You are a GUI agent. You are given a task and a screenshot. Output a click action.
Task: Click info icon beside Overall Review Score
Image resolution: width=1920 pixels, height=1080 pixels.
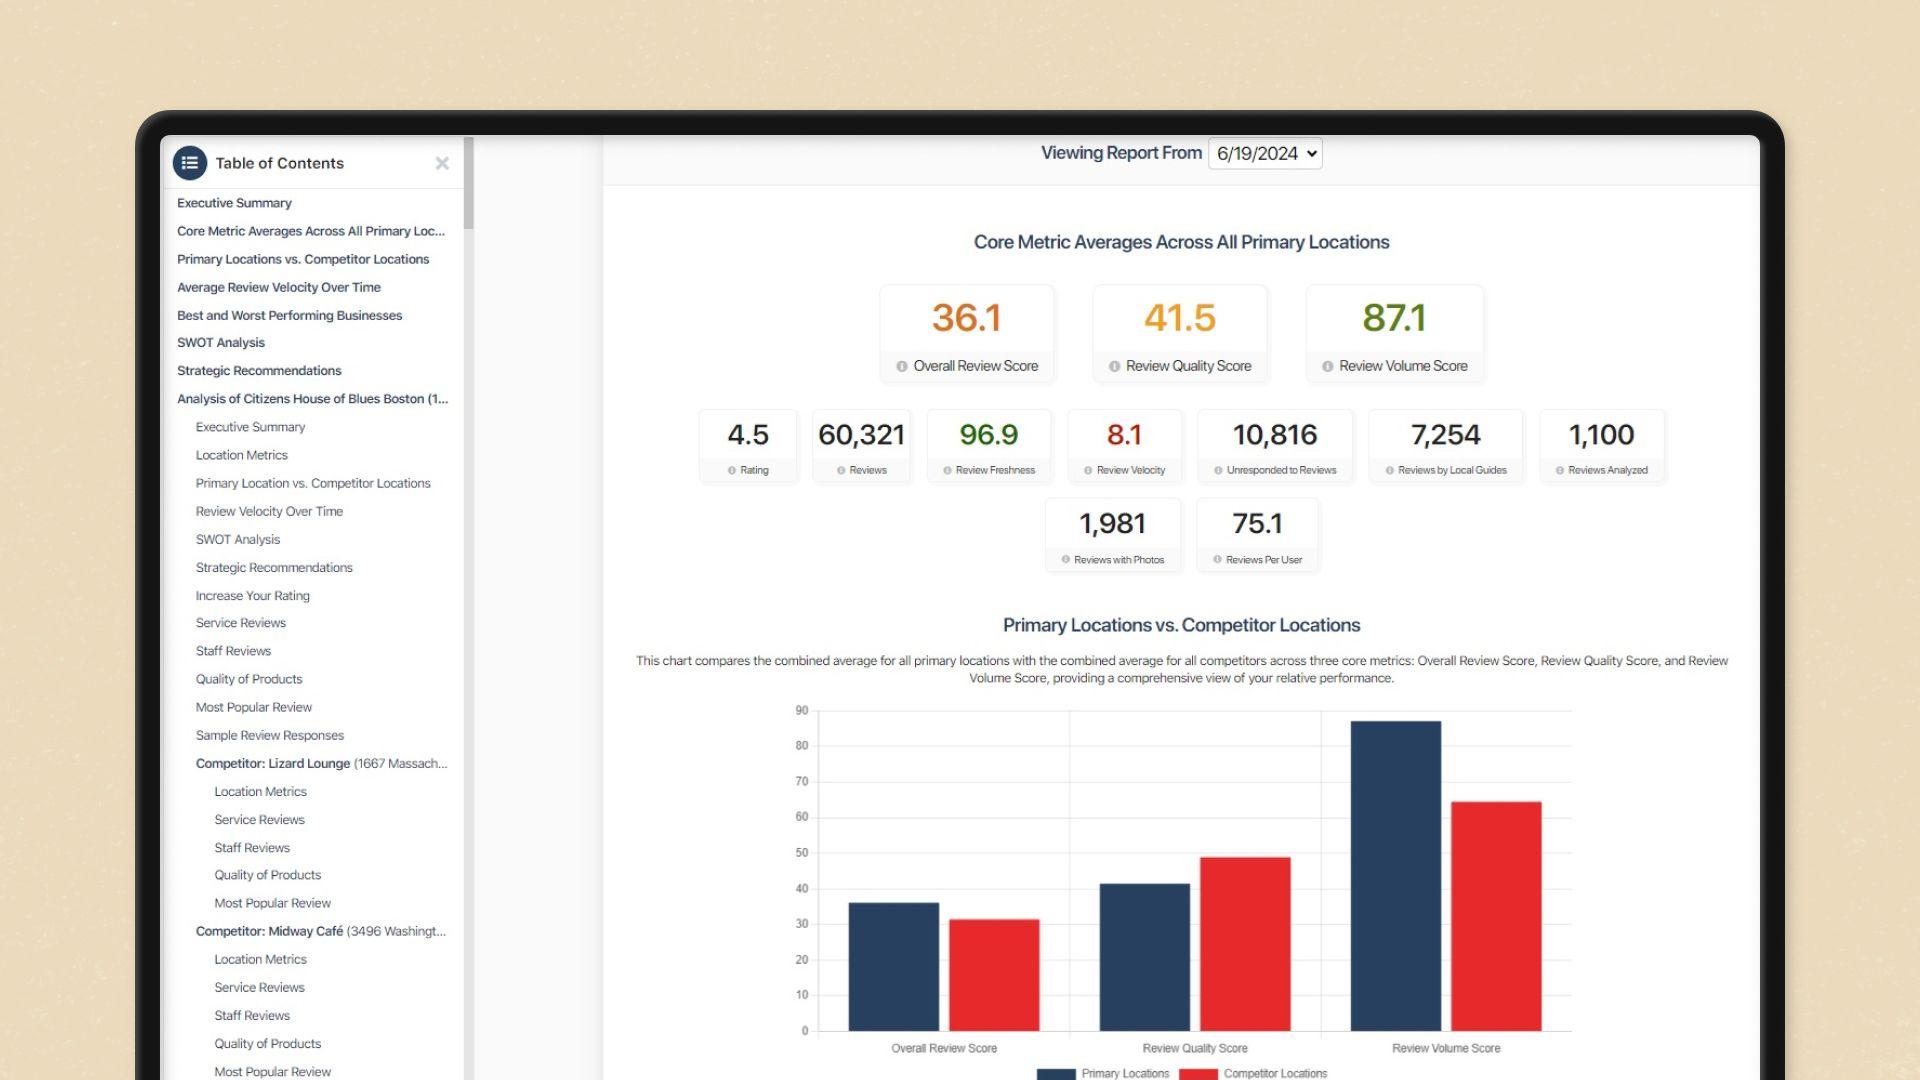point(901,367)
